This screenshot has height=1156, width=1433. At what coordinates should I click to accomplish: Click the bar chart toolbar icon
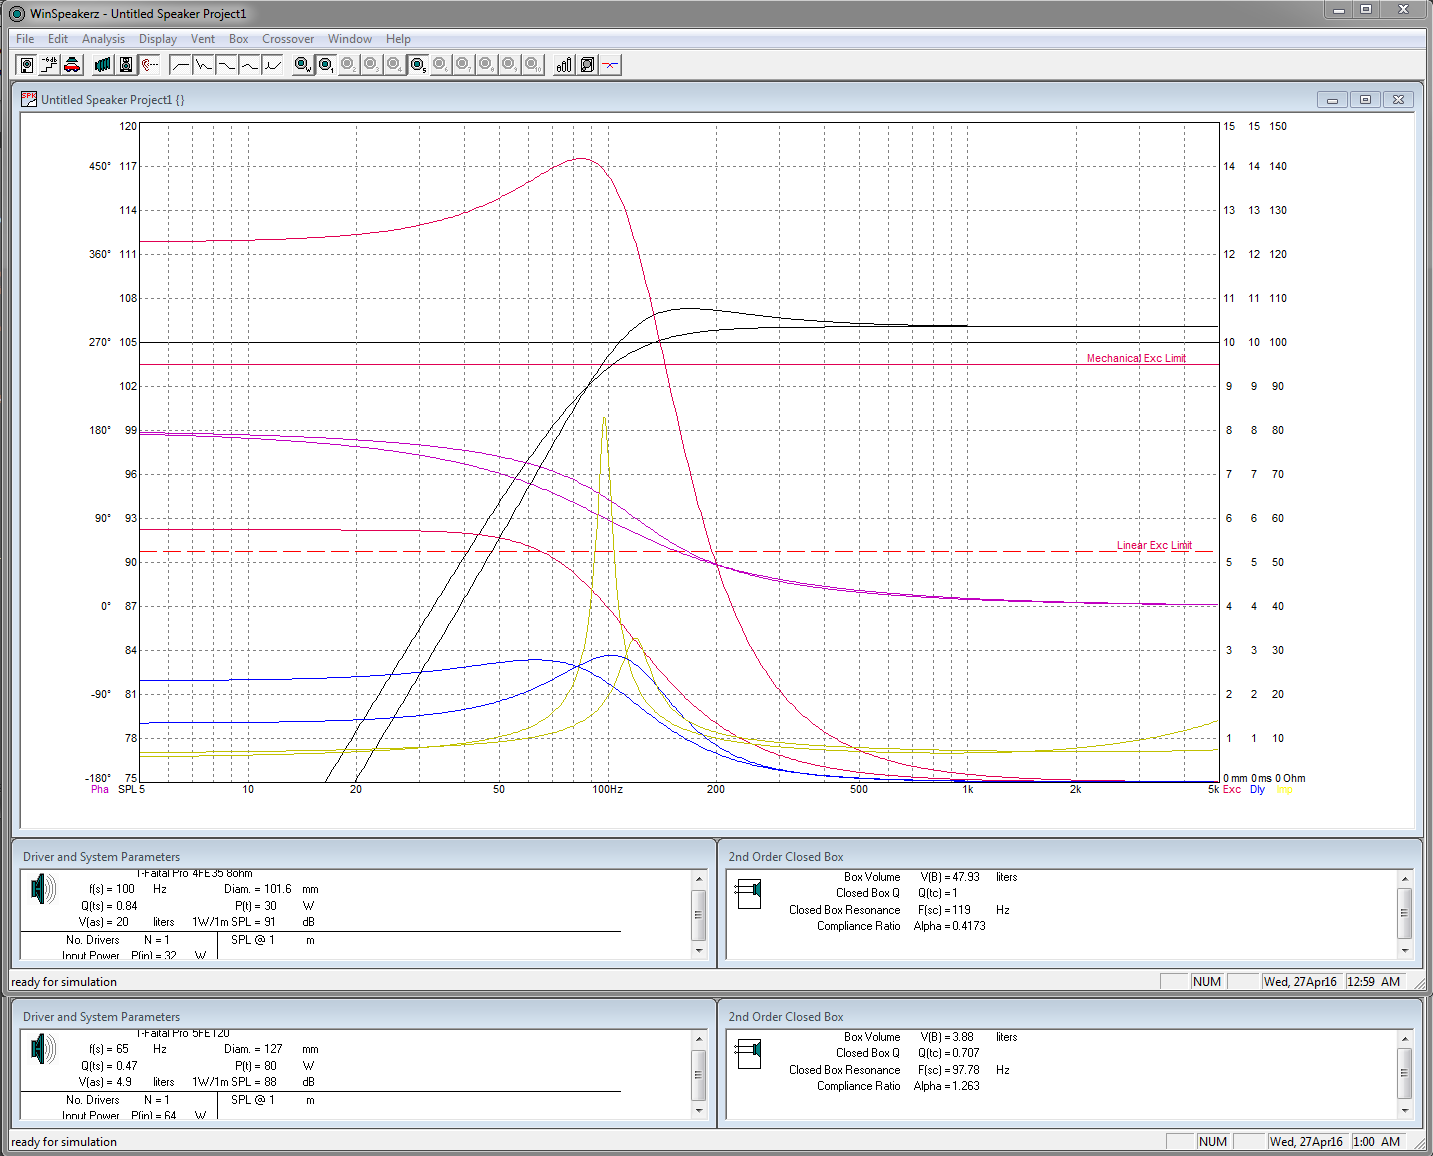[564, 65]
